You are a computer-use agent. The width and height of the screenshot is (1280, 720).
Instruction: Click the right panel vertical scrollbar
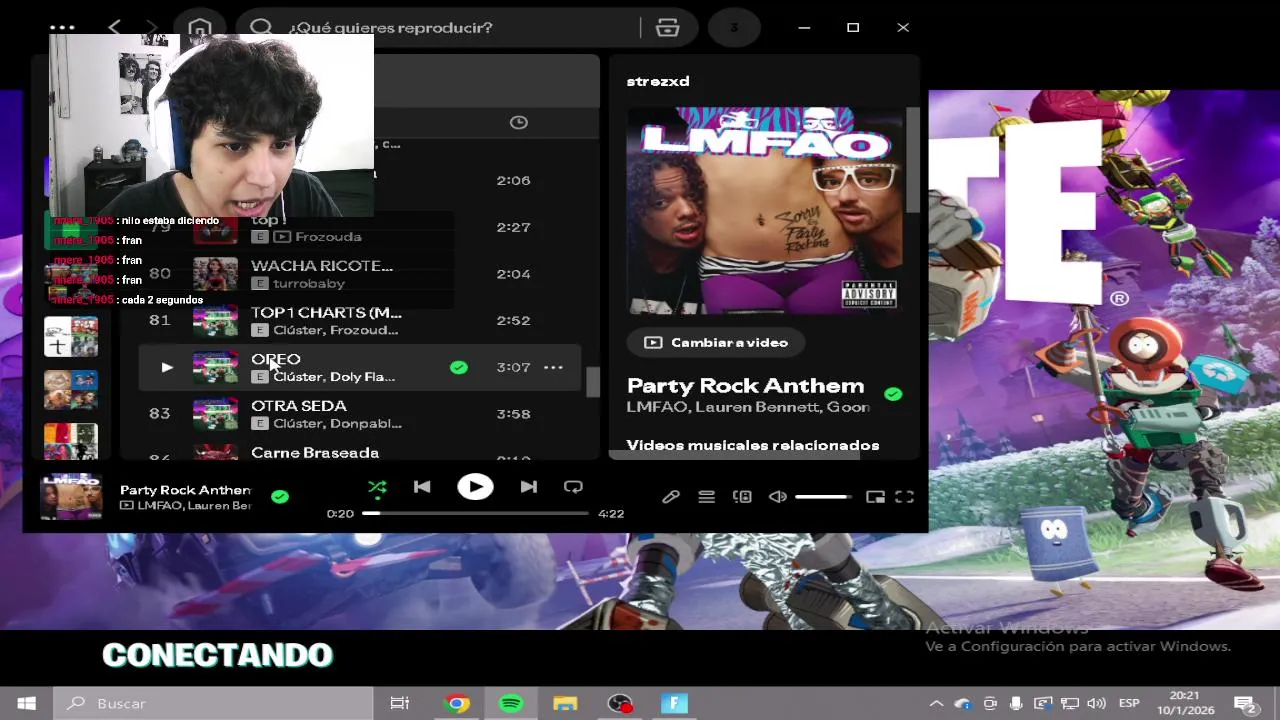click(912, 160)
